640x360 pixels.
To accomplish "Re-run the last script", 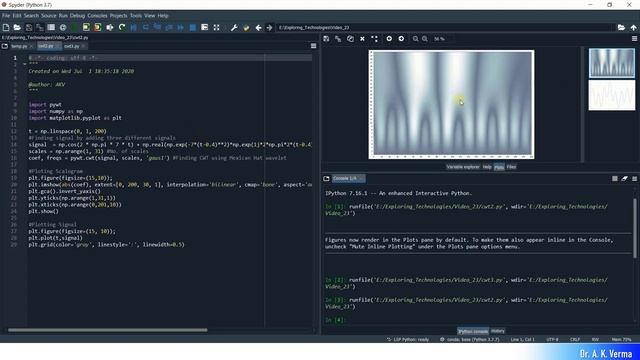I will [122, 27].
